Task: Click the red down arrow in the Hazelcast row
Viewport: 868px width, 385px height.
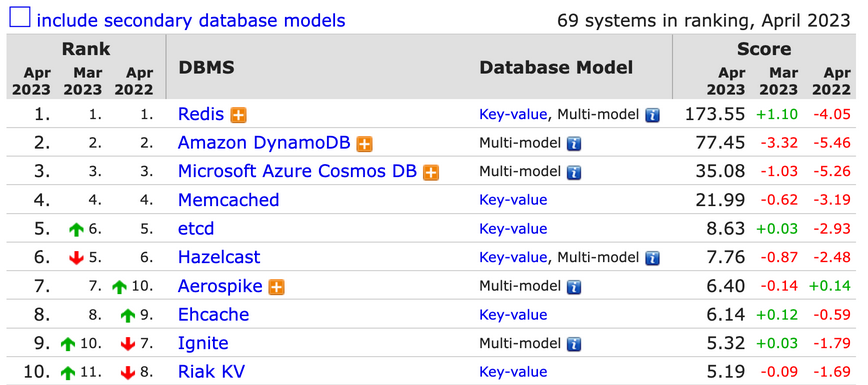Action: [76, 258]
